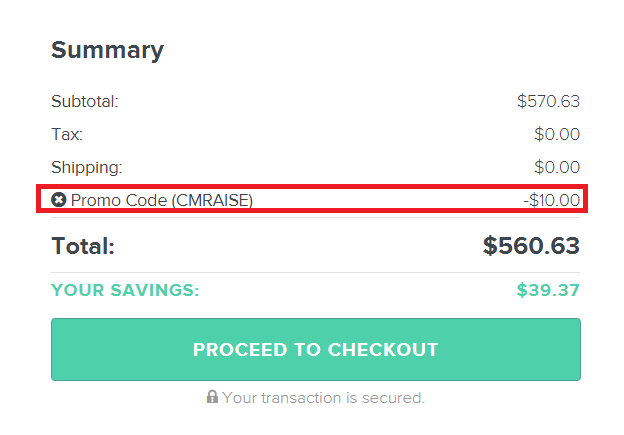The width and height of the screenshot is (624, 435).
Task: Select the Summary heading
Action: click(107, 51)
